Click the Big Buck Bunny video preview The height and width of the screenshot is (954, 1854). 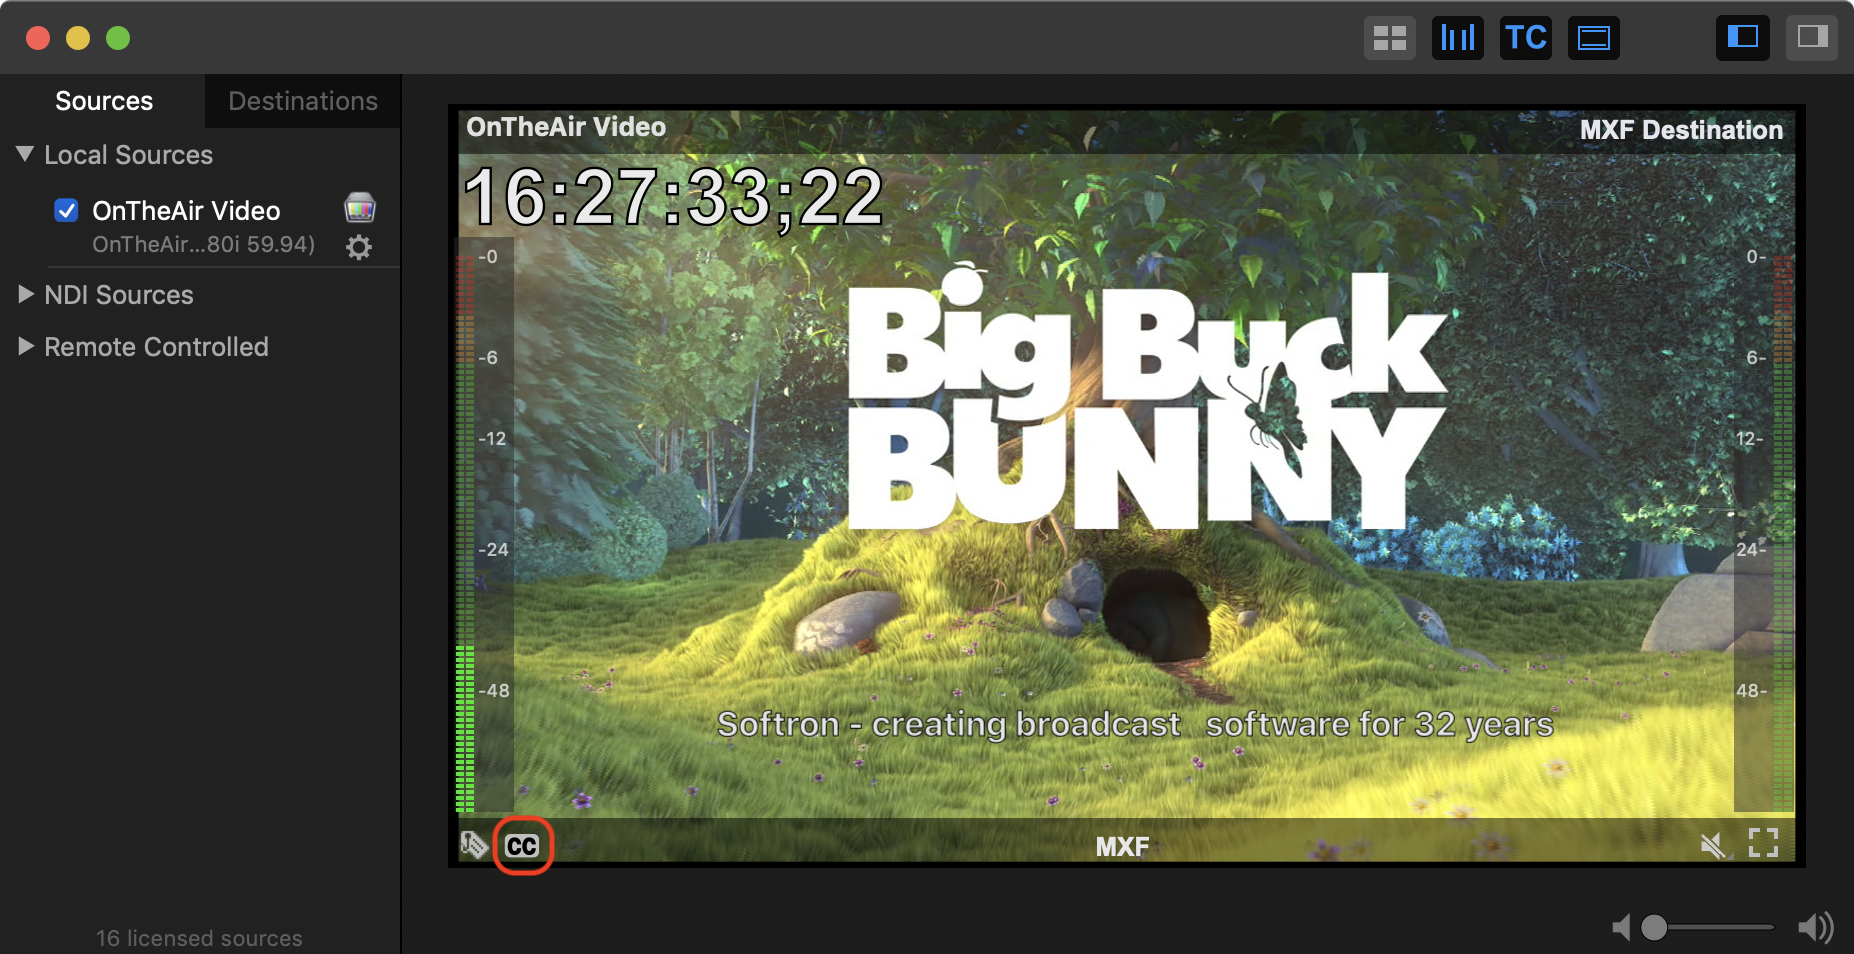(1126, 486)
